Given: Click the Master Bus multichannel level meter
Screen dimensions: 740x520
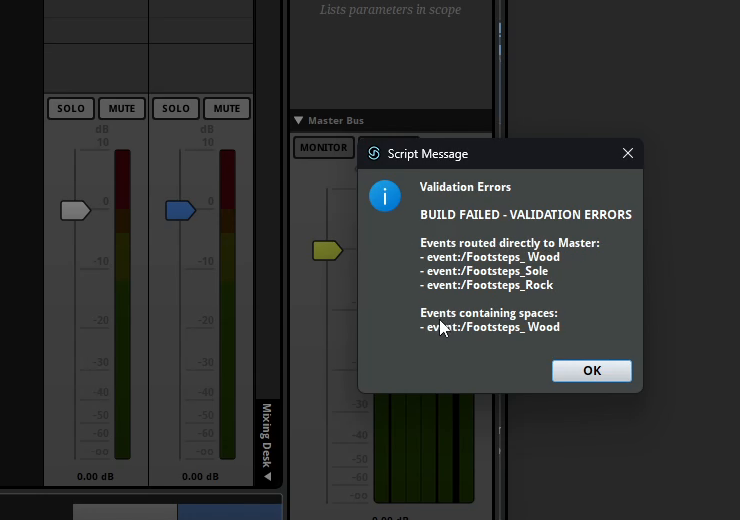Looking at the screenshot, I should [424, 448].
